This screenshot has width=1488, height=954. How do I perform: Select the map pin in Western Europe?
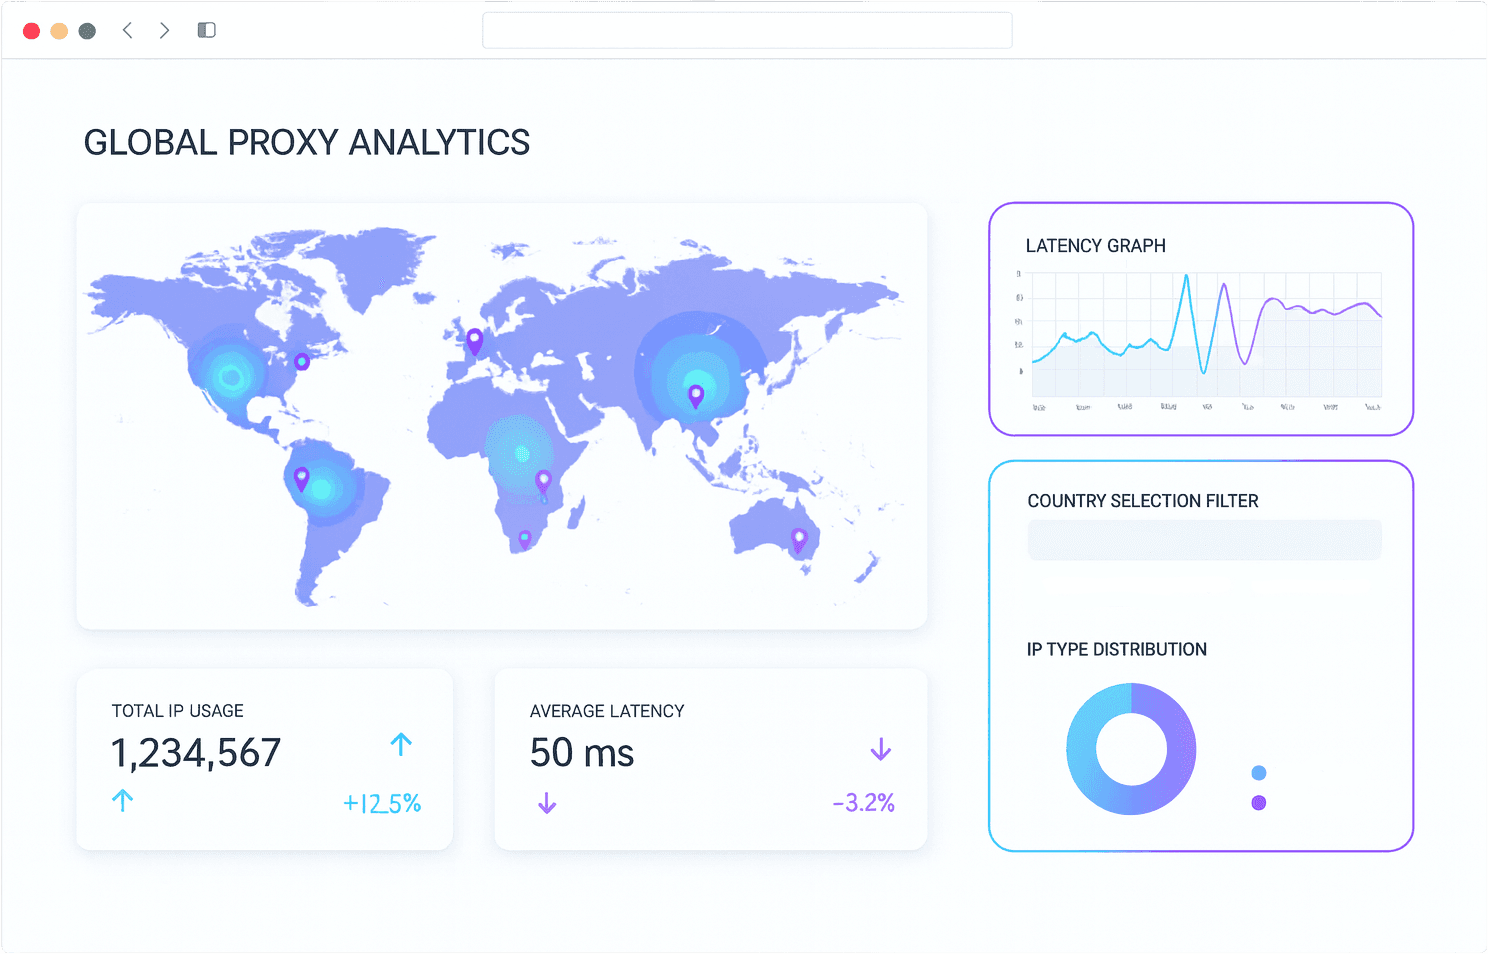pyautogui.click(x=475, y=342)
